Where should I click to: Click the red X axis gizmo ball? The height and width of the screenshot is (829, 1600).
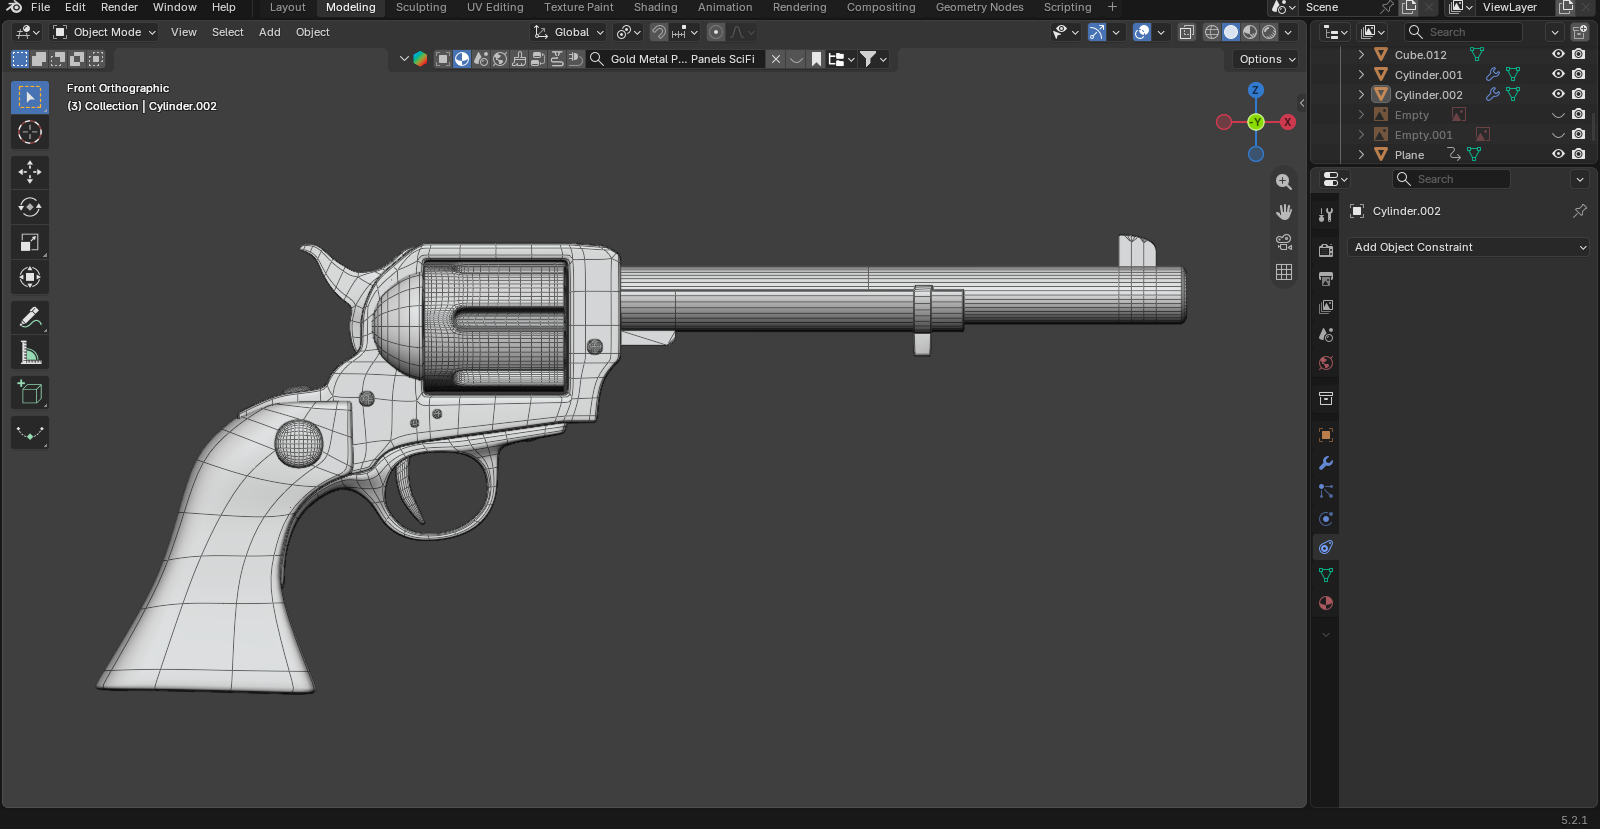click(x=1288, y=122)
